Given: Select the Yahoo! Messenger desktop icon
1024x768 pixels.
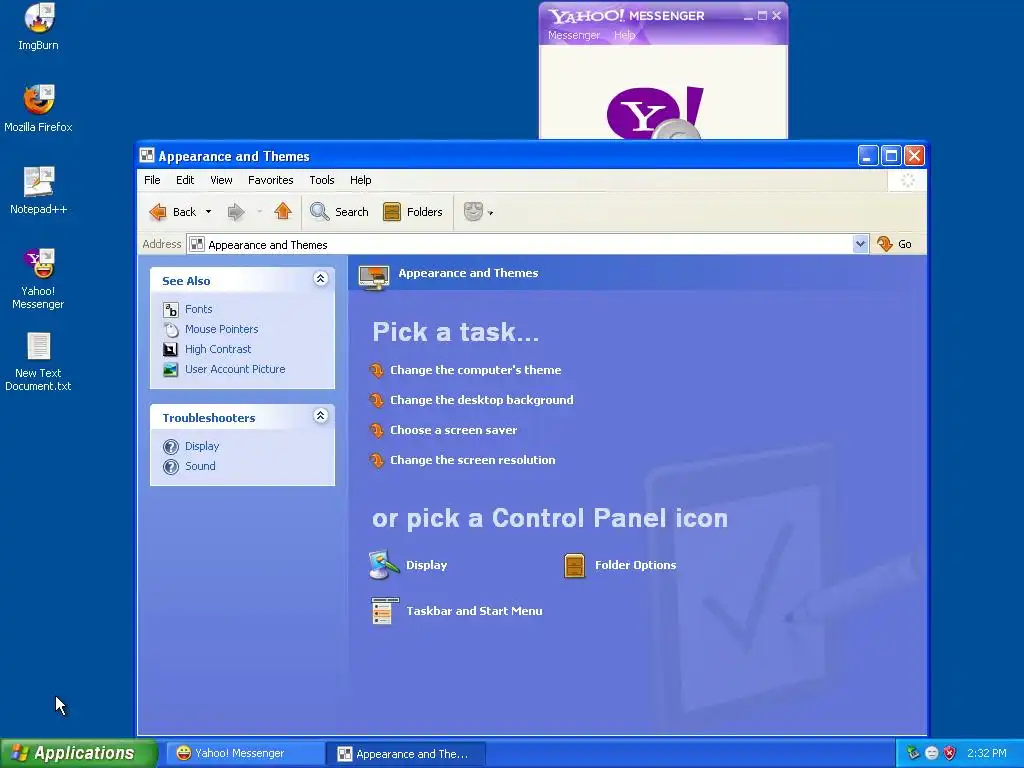Looking at the screenshot, I should tap(39, 263).
